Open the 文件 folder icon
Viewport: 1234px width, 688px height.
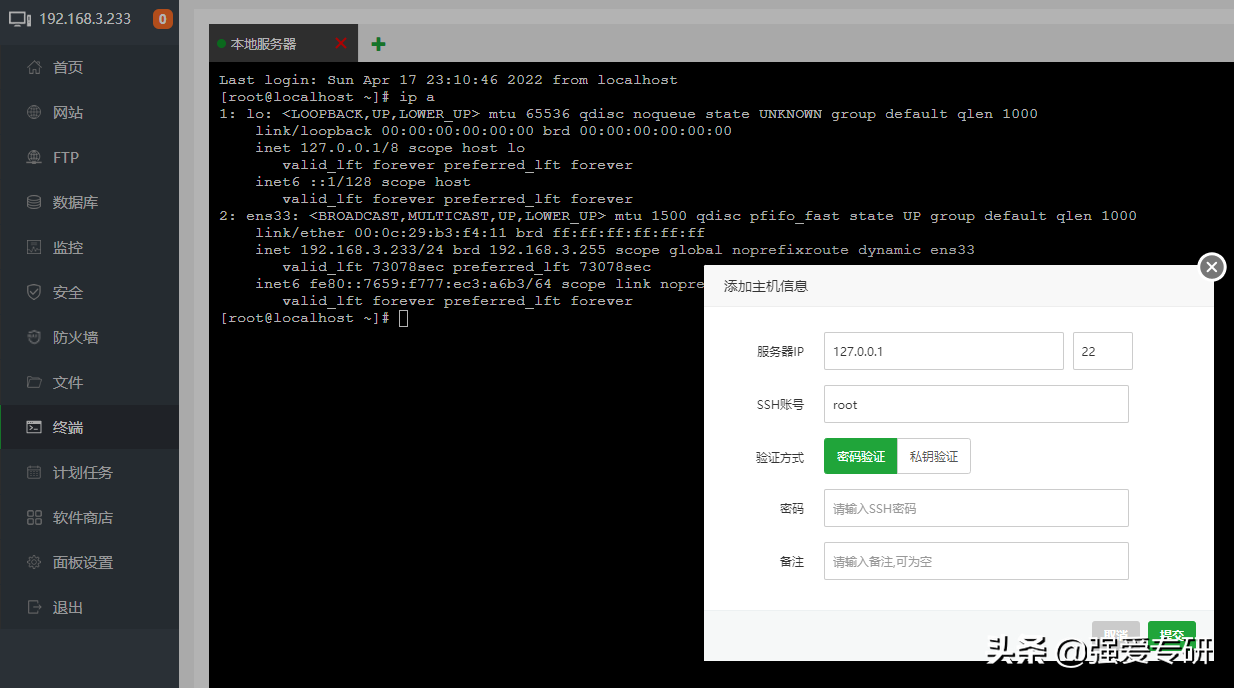[34, 383]
